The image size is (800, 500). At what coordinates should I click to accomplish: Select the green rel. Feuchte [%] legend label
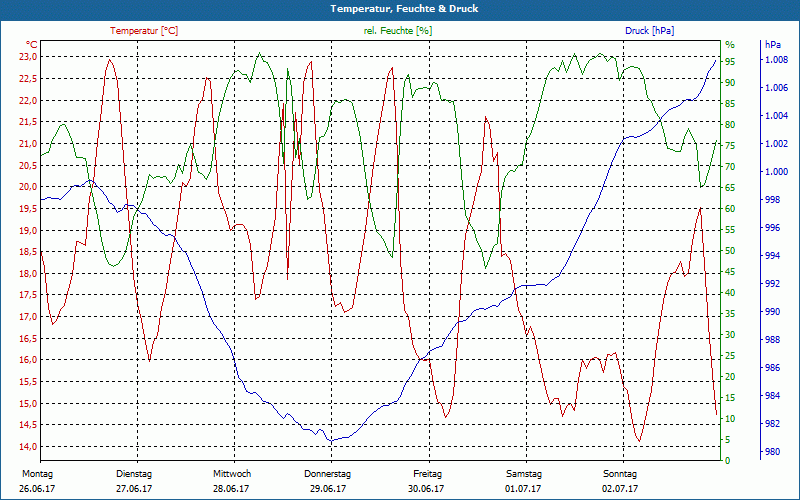coord(397,31)
